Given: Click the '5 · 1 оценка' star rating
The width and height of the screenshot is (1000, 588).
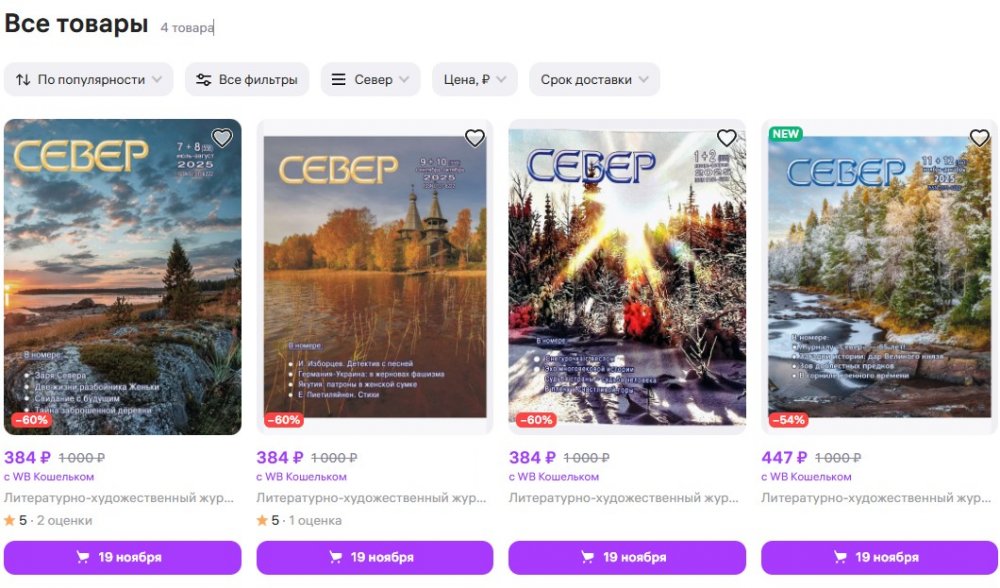Looking at the screenshot, I should pos(300,520).
